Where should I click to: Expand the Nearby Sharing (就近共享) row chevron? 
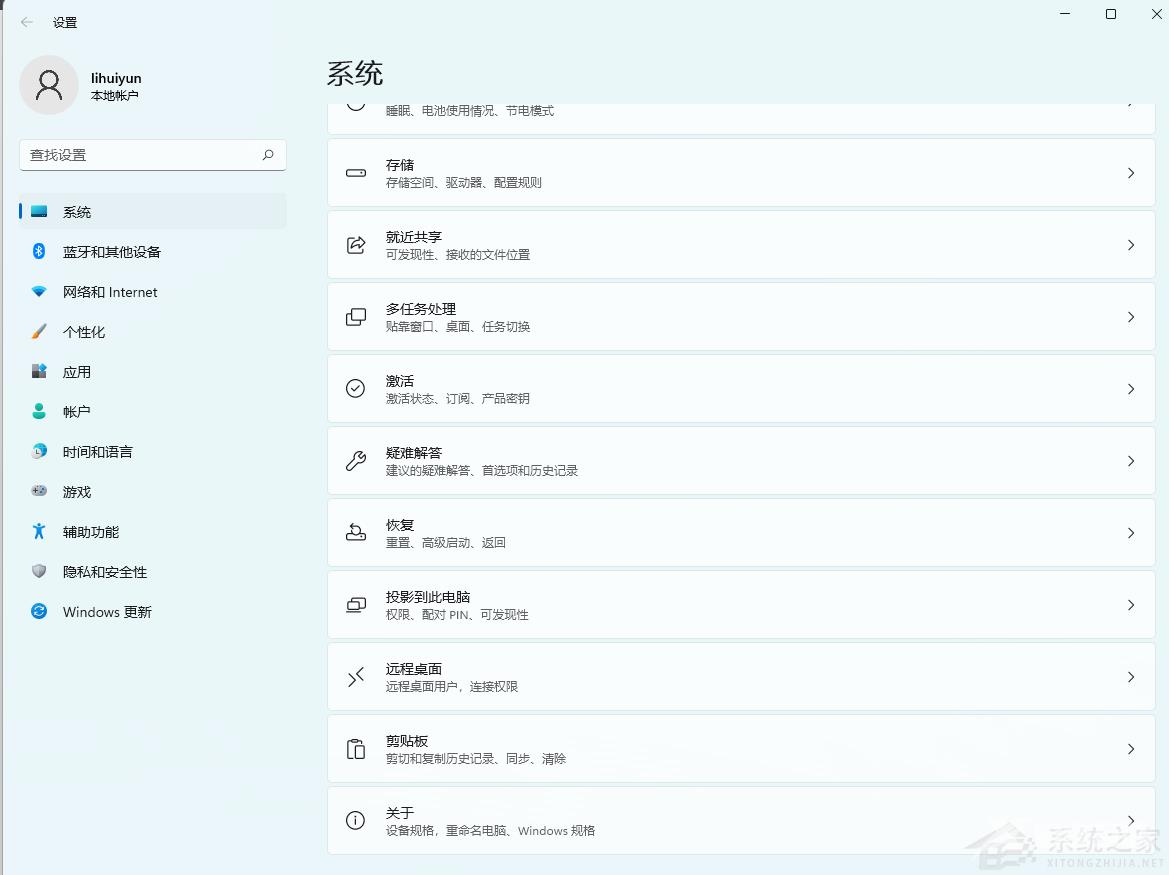[x=1130, y=244]
